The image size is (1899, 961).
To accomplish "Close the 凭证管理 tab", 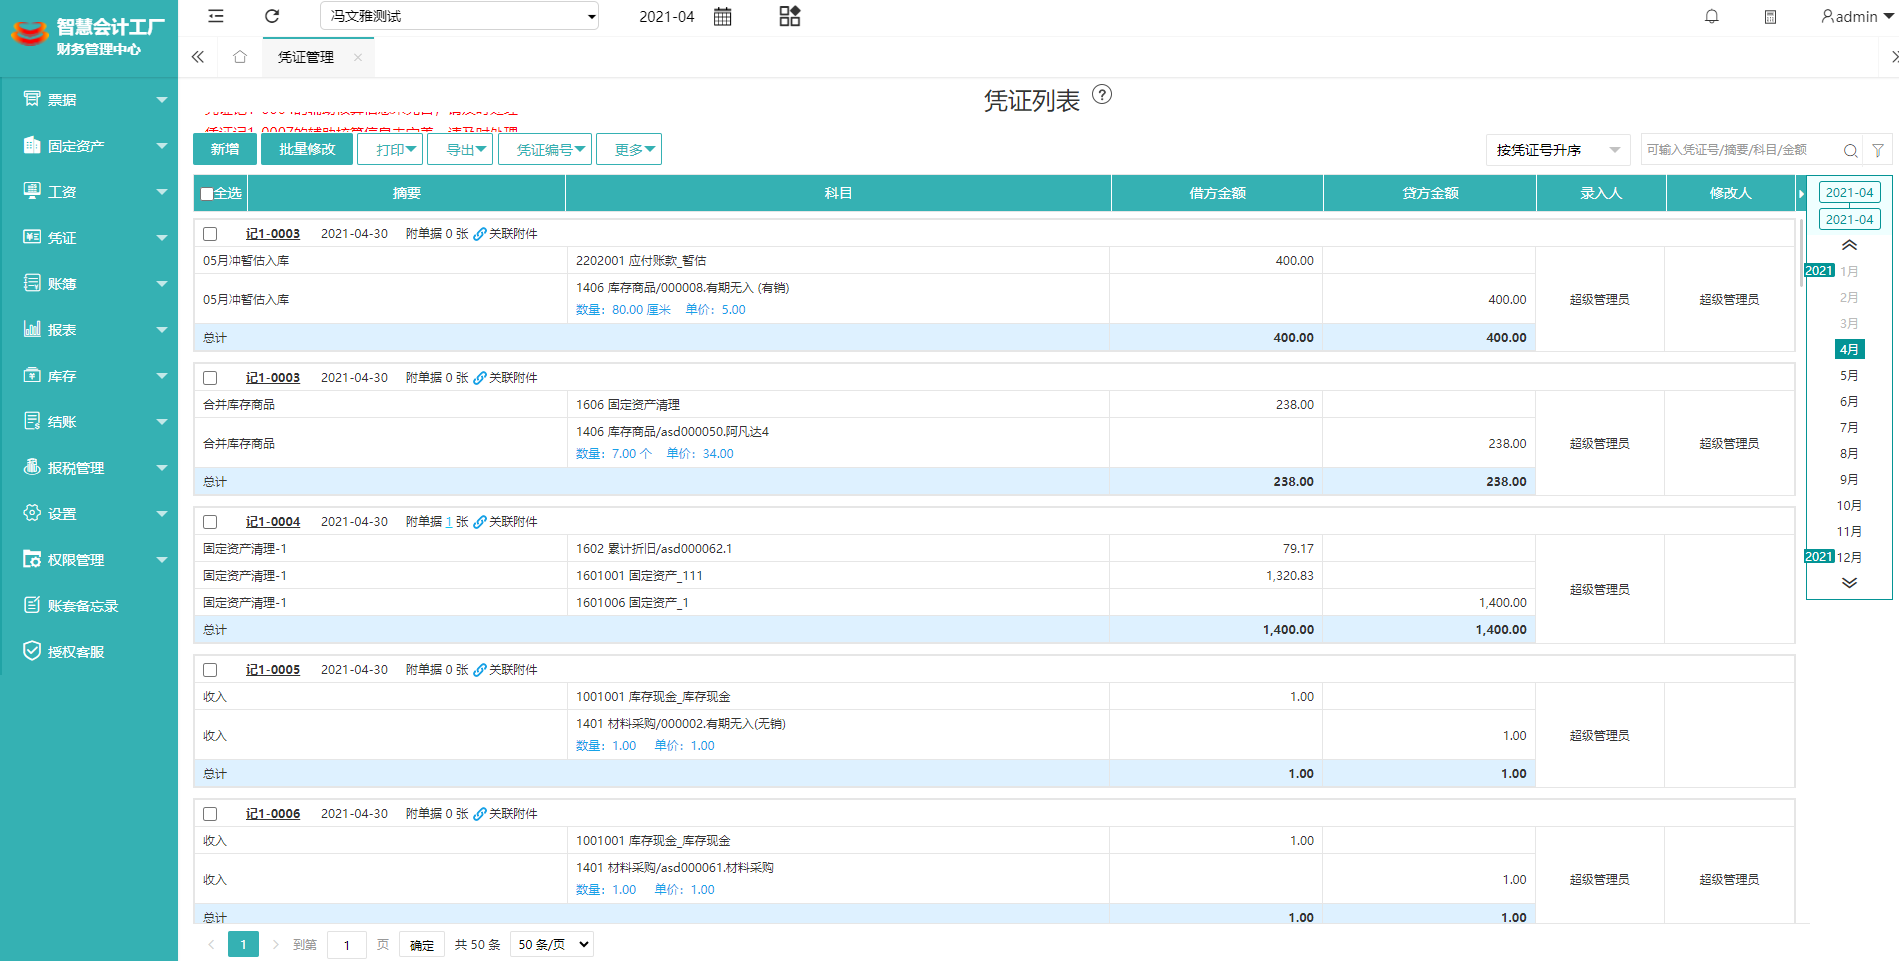I will (x=358, y=57).
